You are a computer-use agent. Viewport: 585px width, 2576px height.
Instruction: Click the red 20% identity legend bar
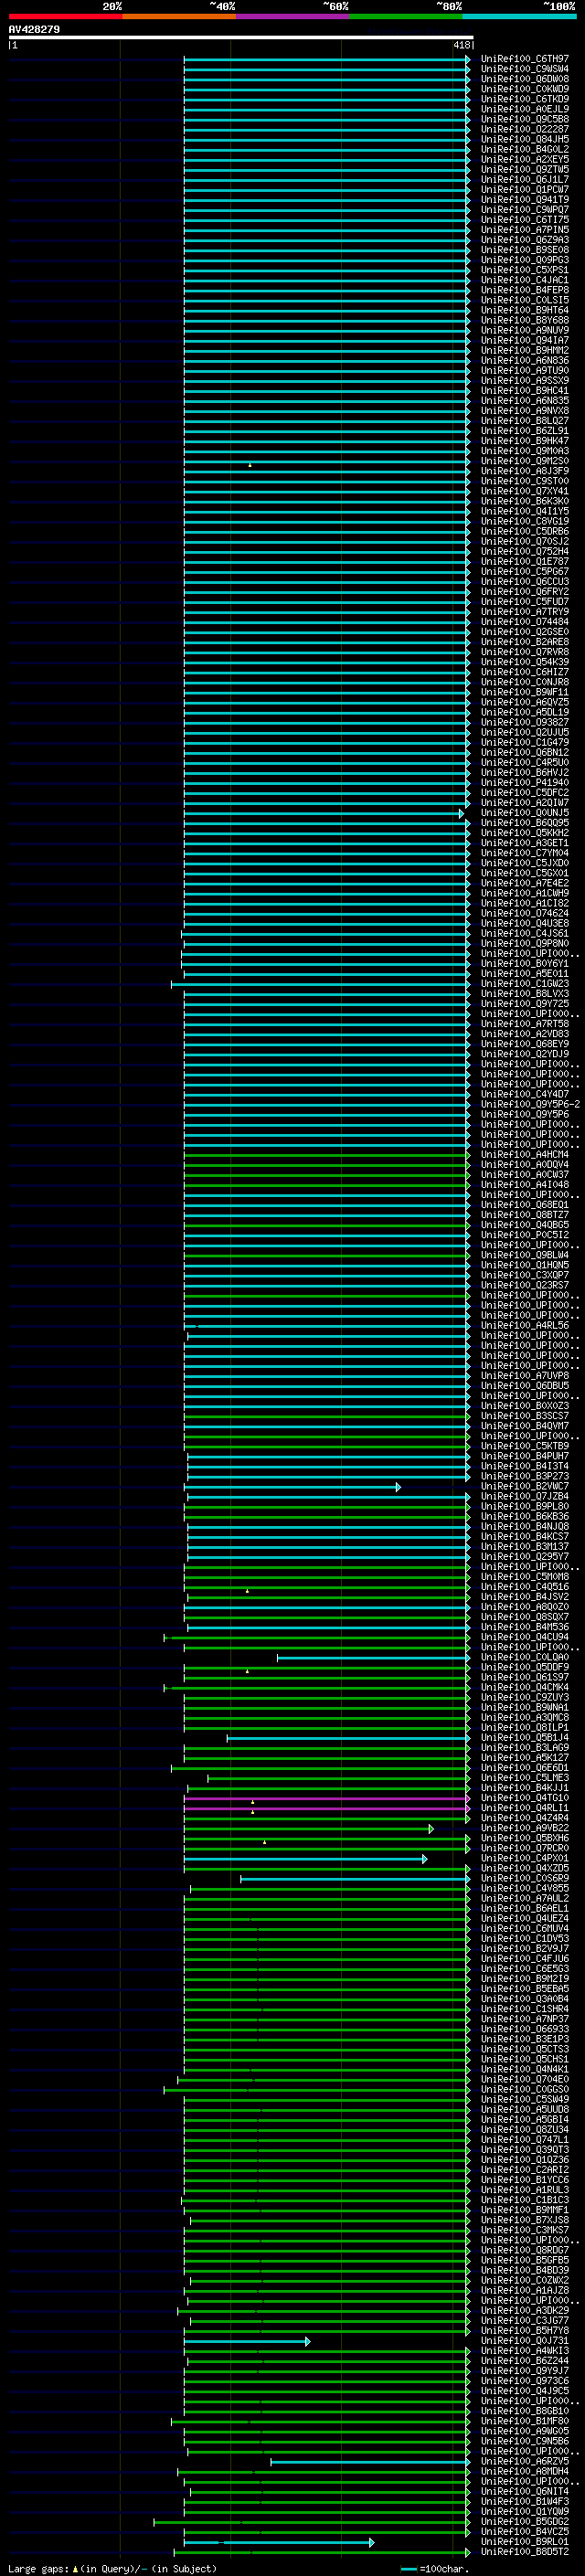65,17
